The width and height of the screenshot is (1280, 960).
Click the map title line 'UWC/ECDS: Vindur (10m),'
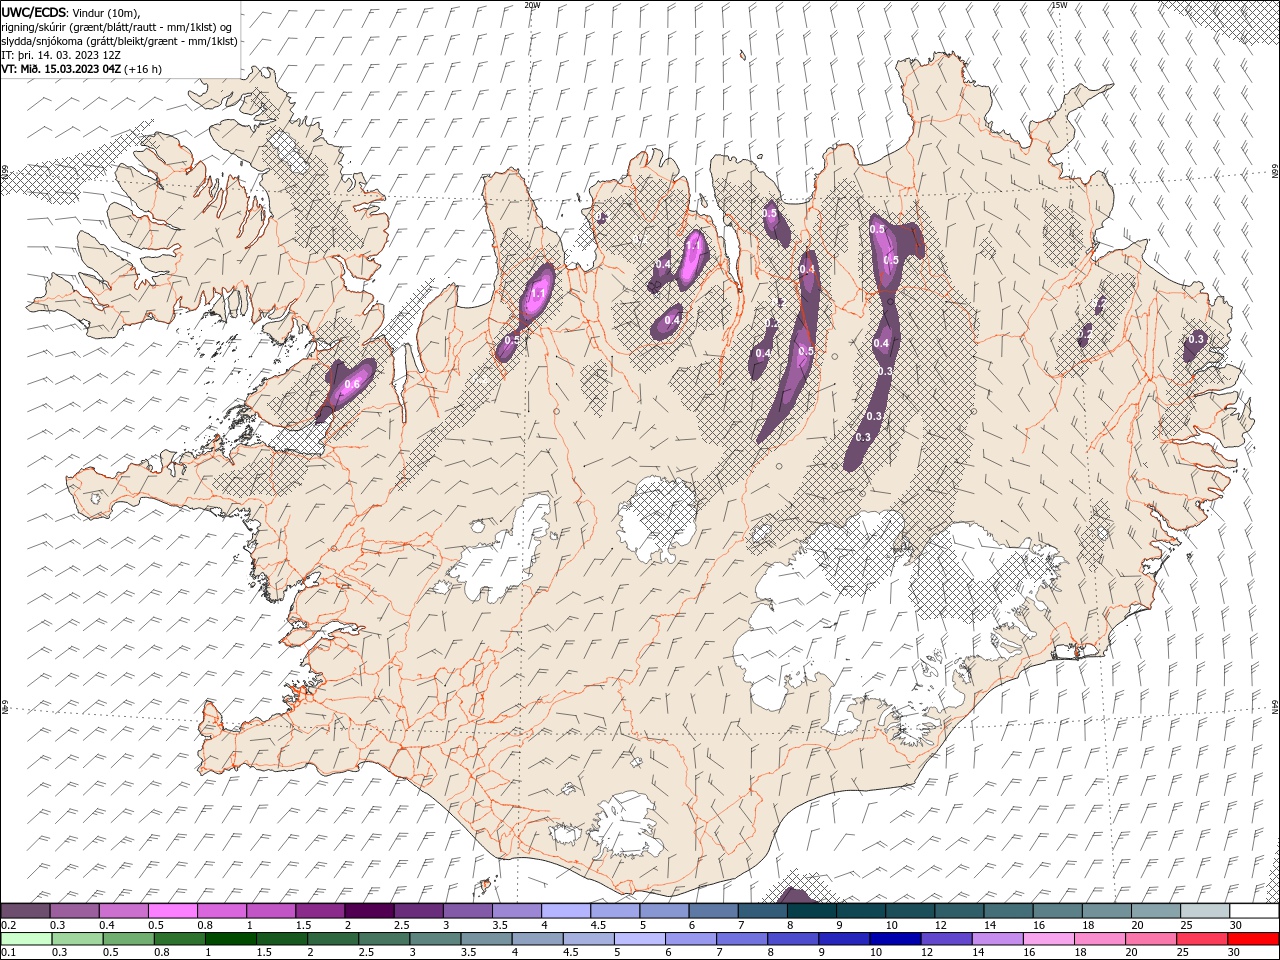point(71,12)
